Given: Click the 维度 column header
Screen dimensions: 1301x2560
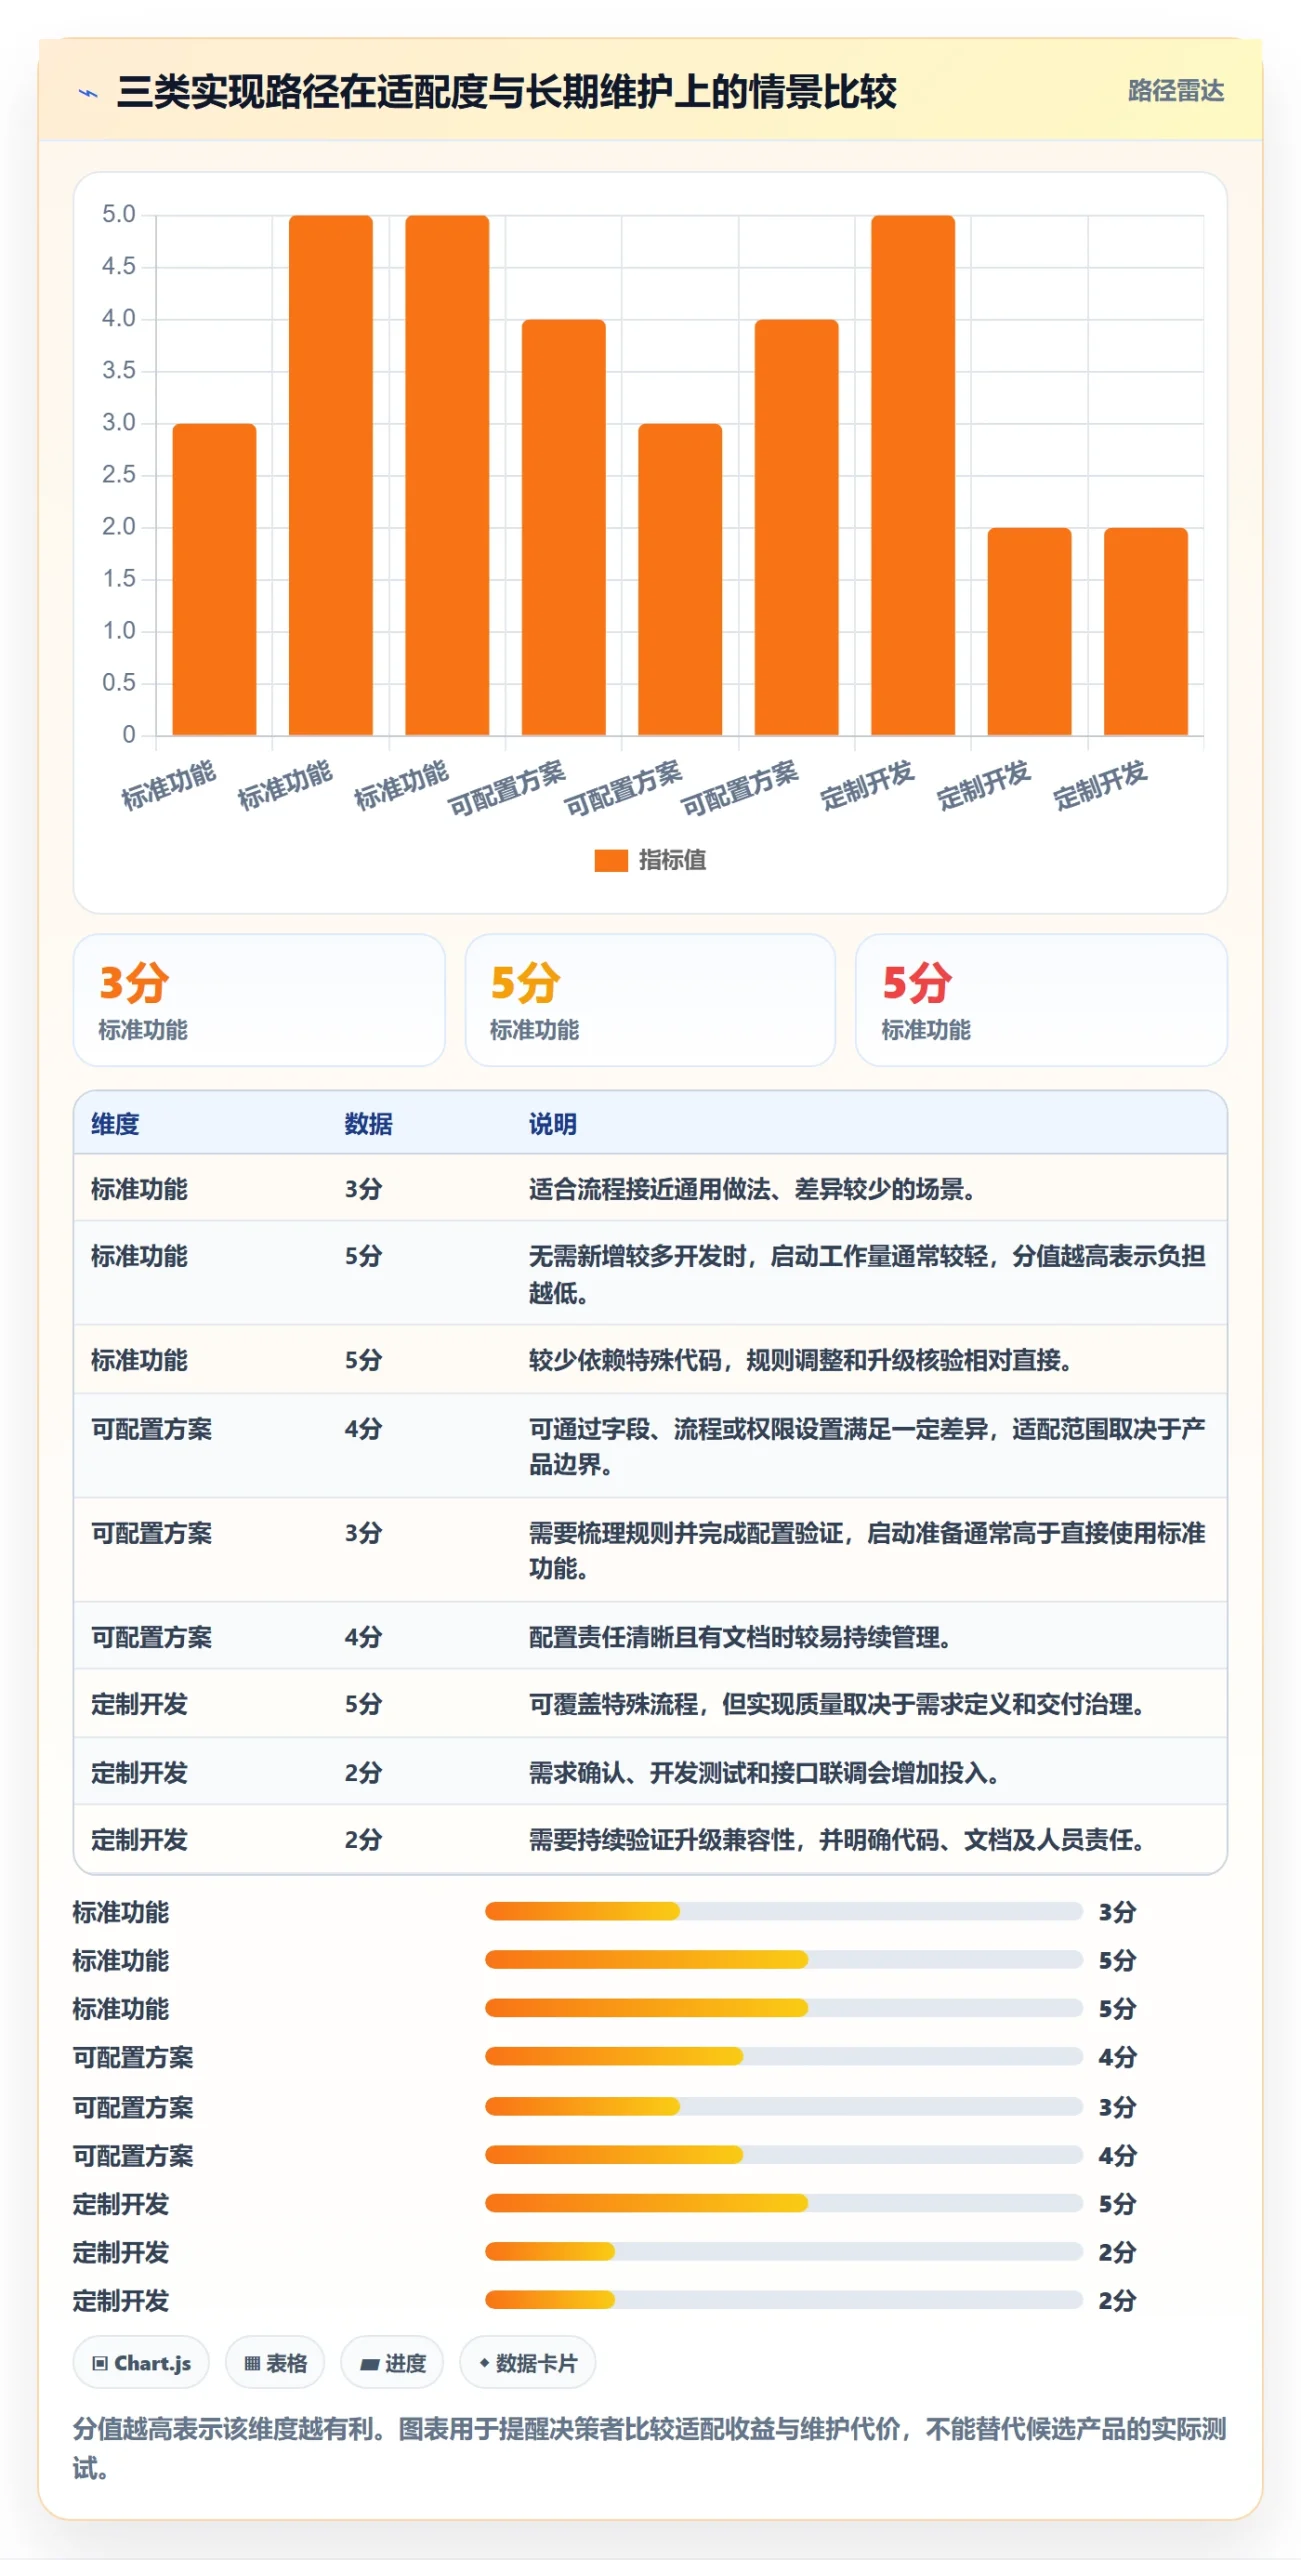Looking at the screenshot, I should click(x=115, y=1124).
